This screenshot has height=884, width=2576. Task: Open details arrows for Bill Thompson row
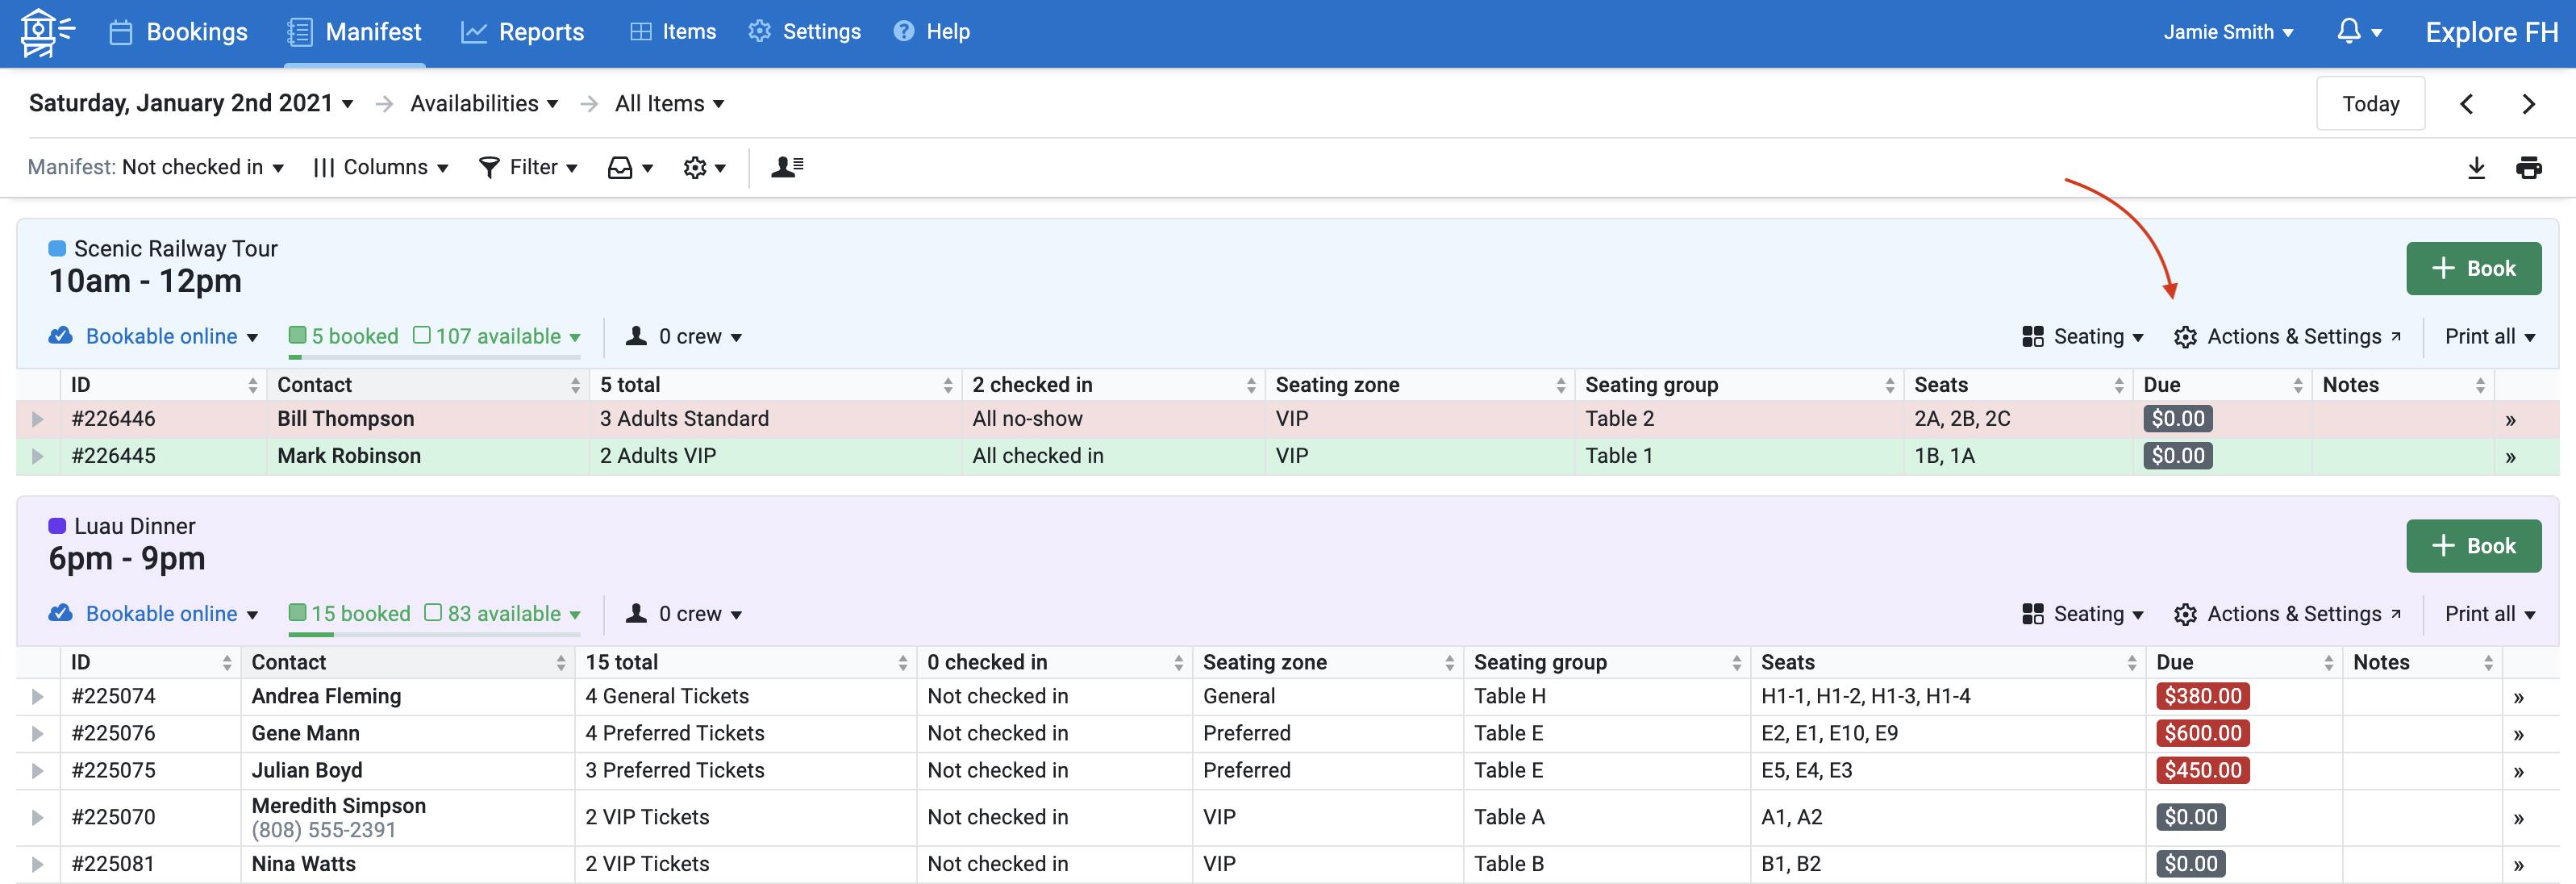coord(2510,420)
